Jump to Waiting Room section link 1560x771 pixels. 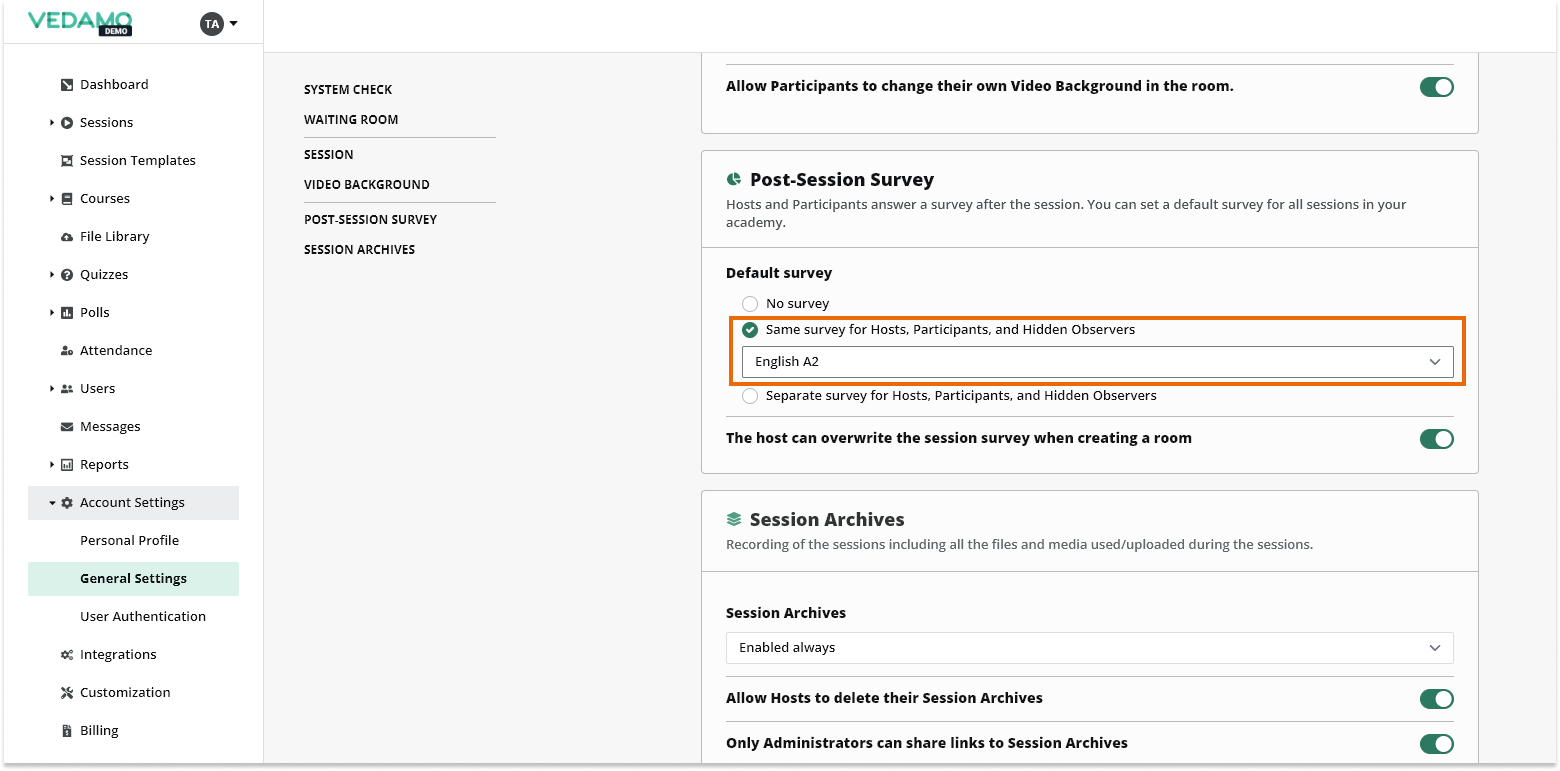pos(351,120)
